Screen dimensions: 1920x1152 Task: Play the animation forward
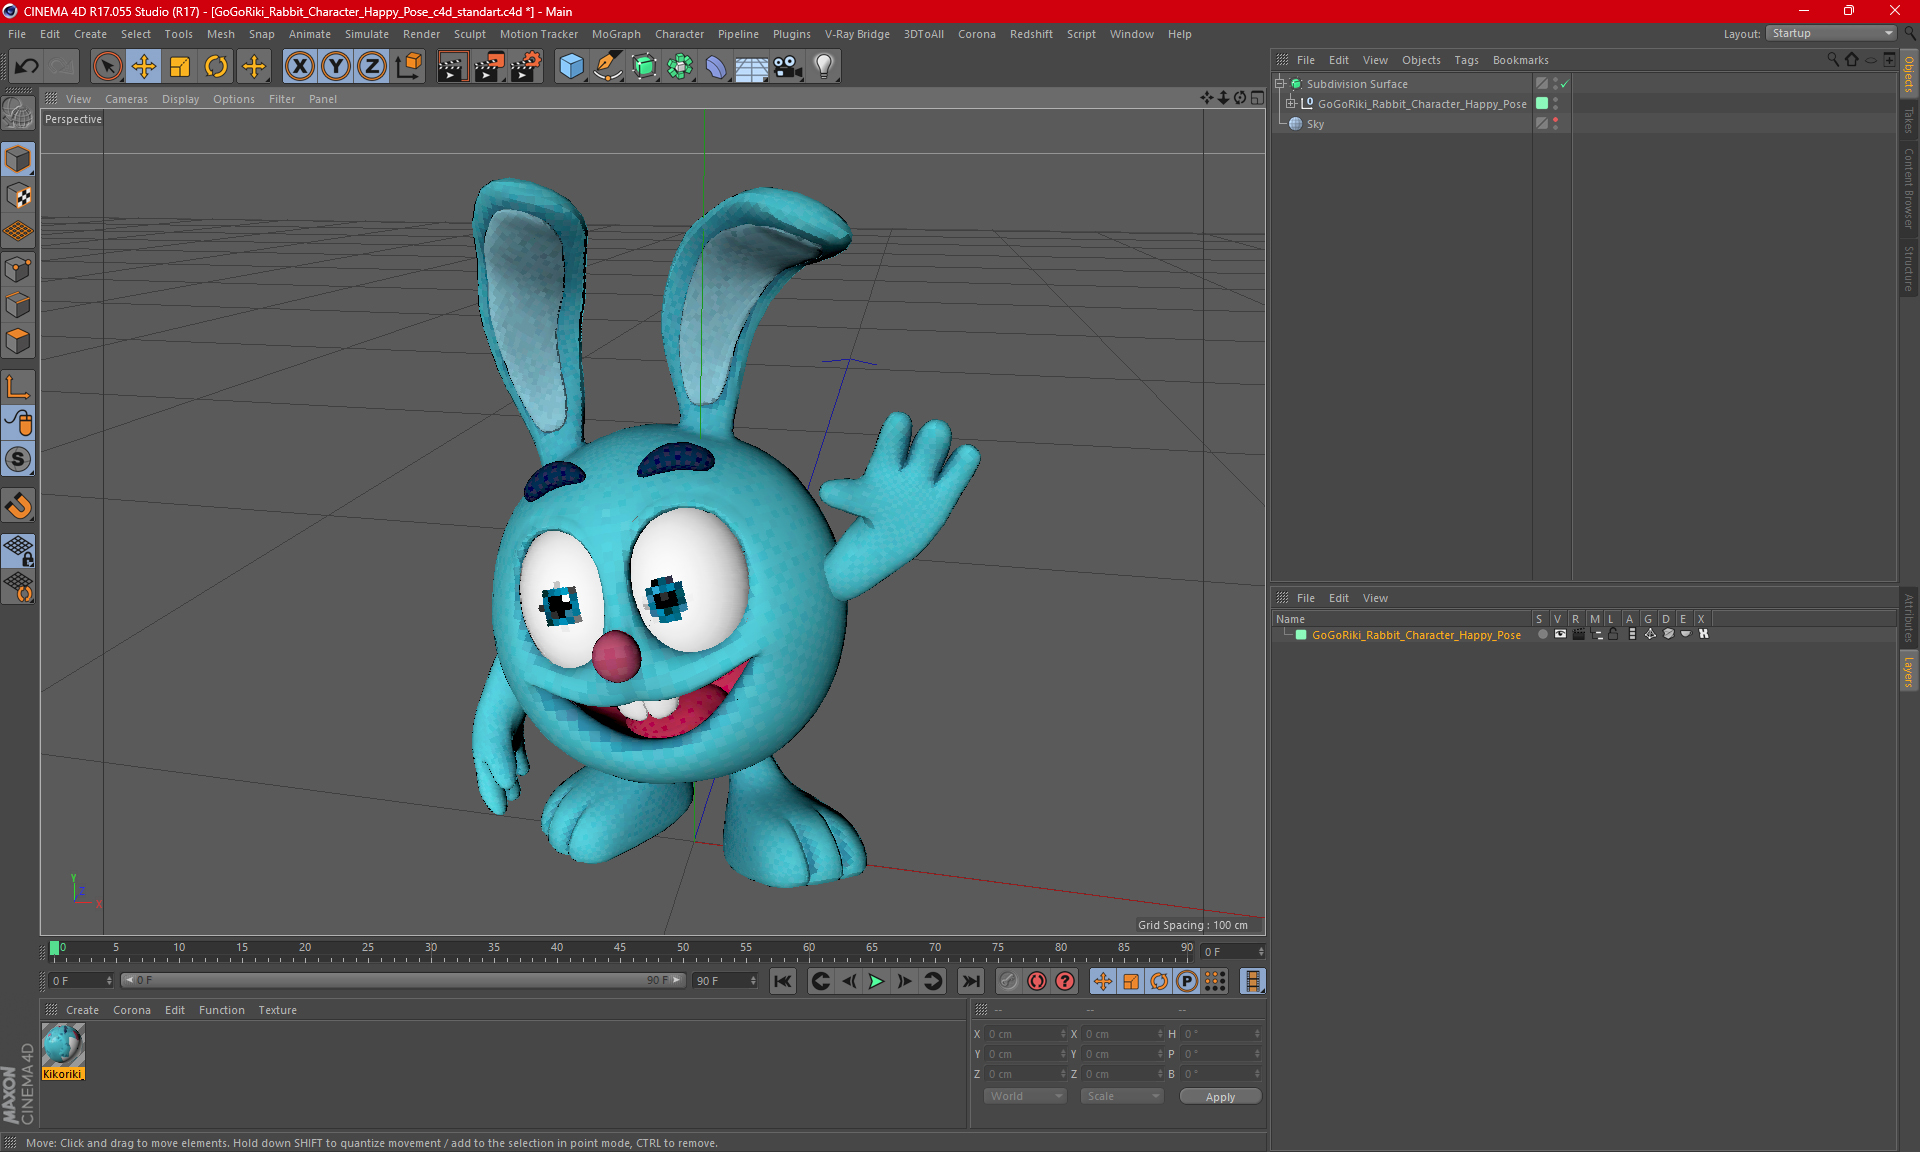point(876,981)
